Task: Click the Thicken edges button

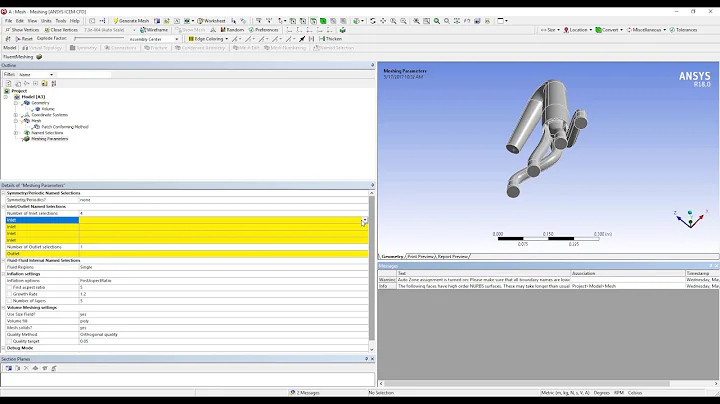Action: (x=331, y=39)
